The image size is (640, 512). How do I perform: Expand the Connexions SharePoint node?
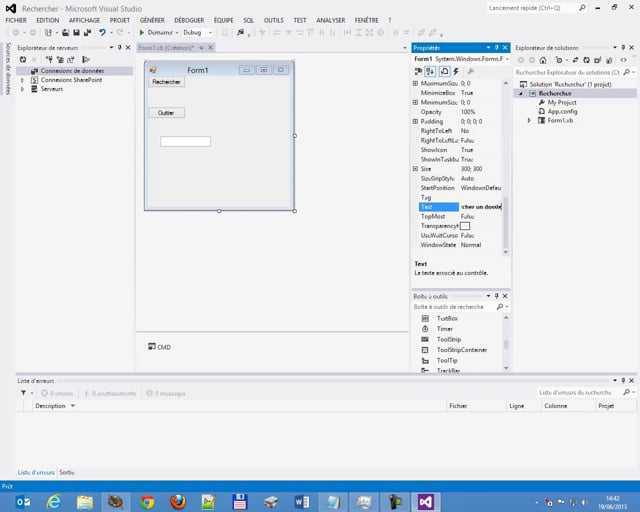click(23, 80)
